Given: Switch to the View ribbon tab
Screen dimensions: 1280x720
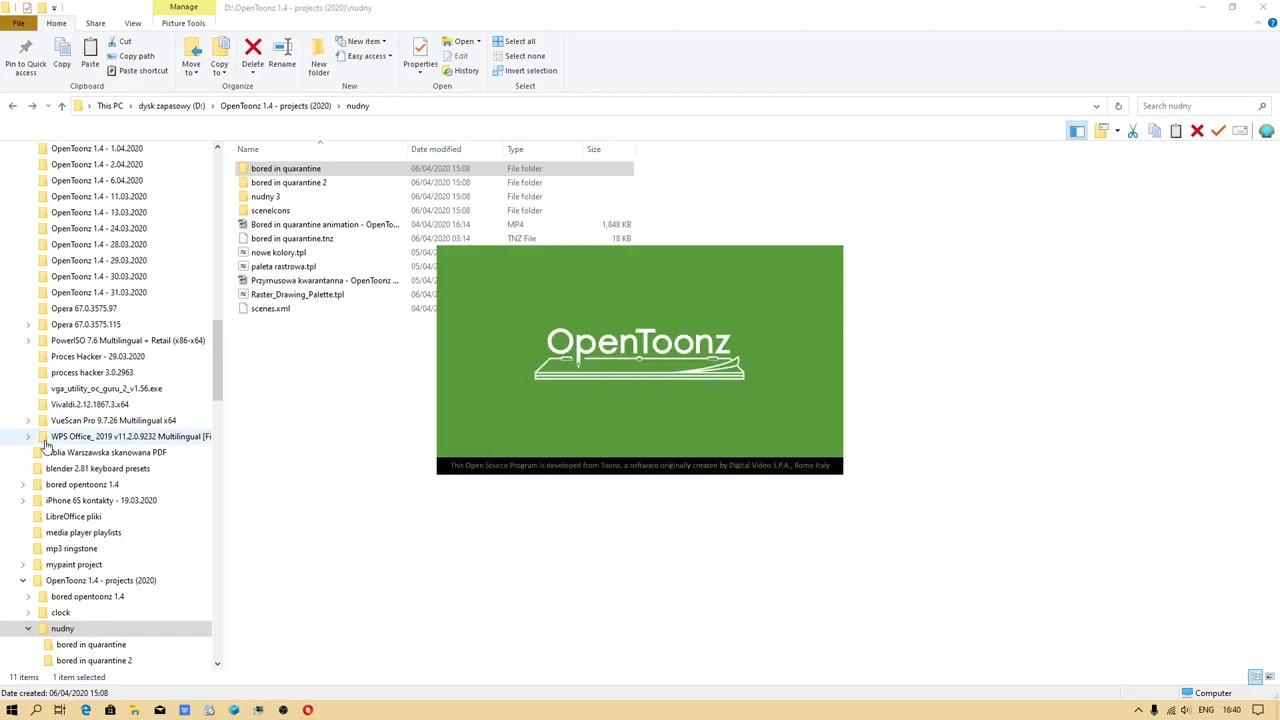Looking at the screenshot, I should (132, 23).
